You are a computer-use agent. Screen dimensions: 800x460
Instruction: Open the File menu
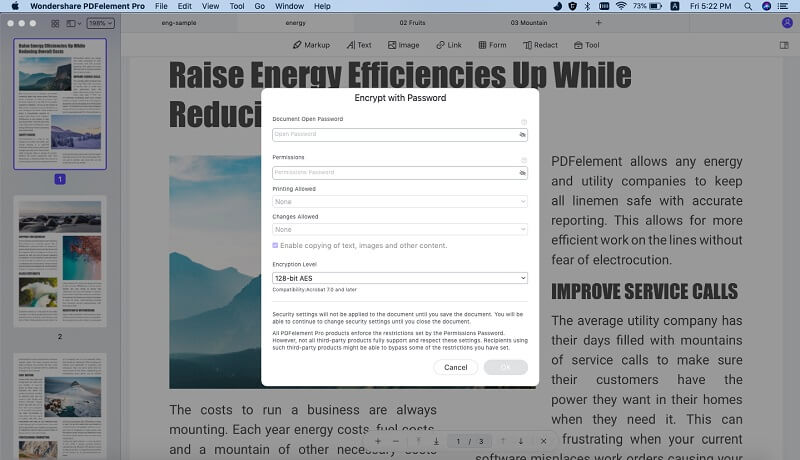pos(161,6)
